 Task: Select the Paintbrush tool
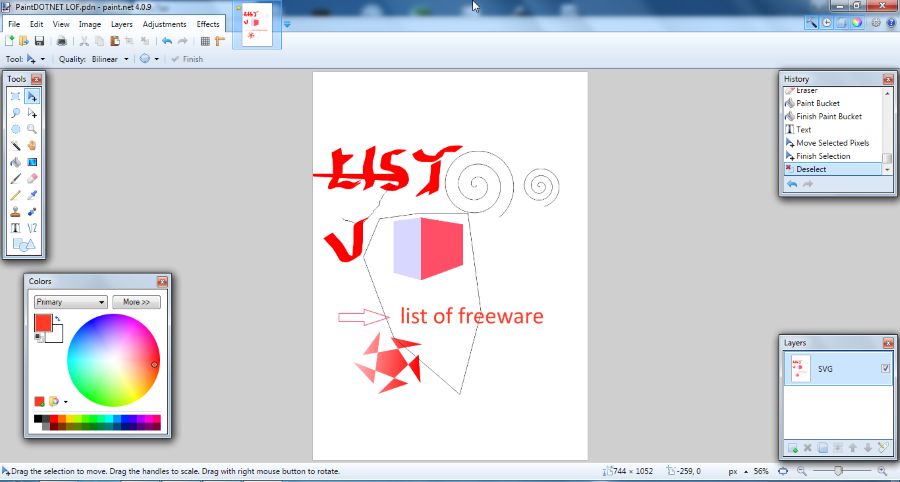click(x=15, y=179)
